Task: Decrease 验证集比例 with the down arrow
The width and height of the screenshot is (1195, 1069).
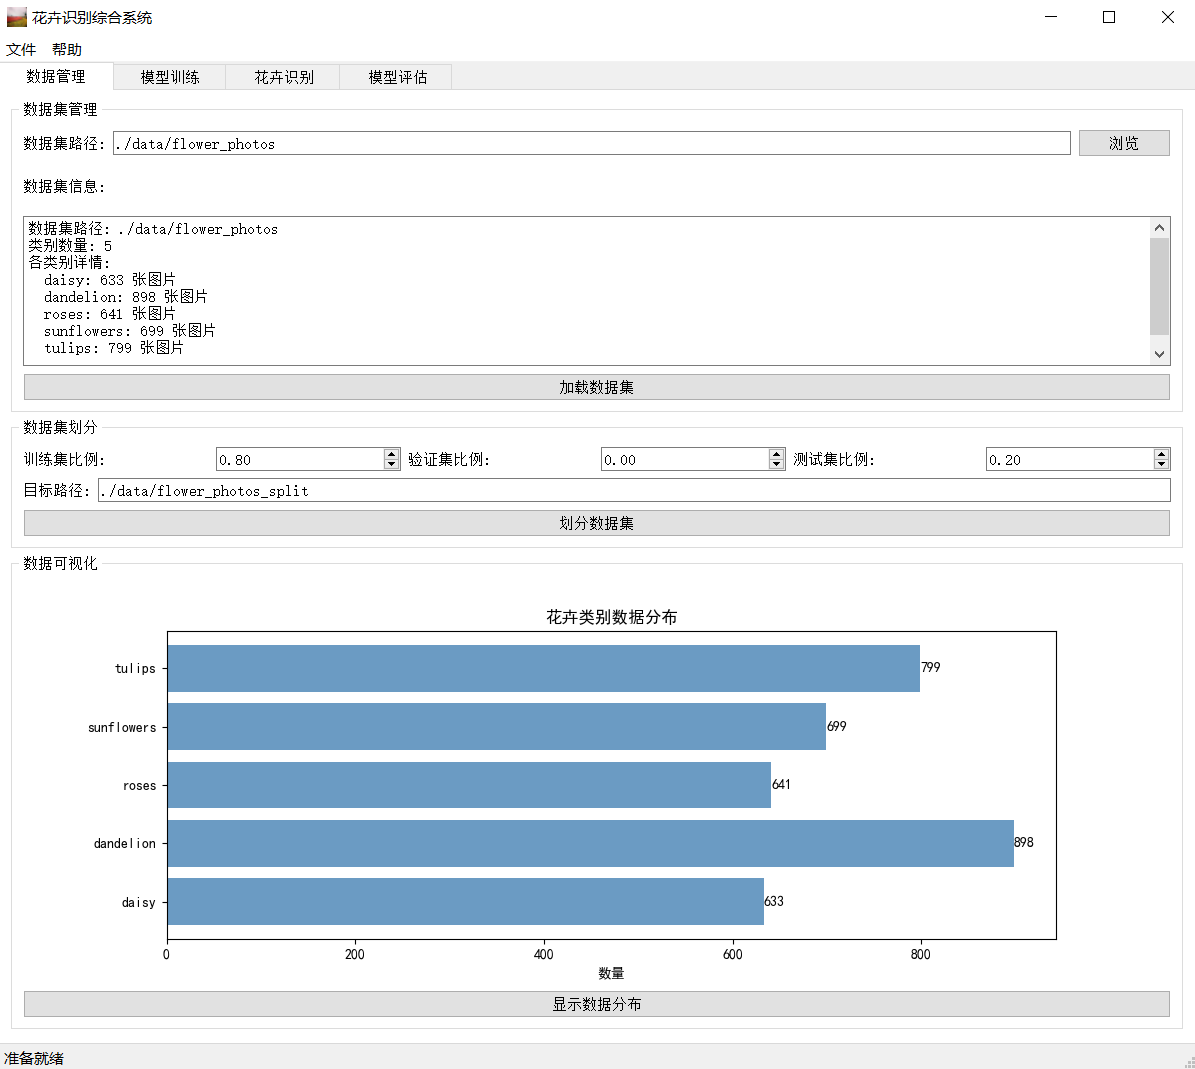Action: pyautogui.click(x=777, y=465)
